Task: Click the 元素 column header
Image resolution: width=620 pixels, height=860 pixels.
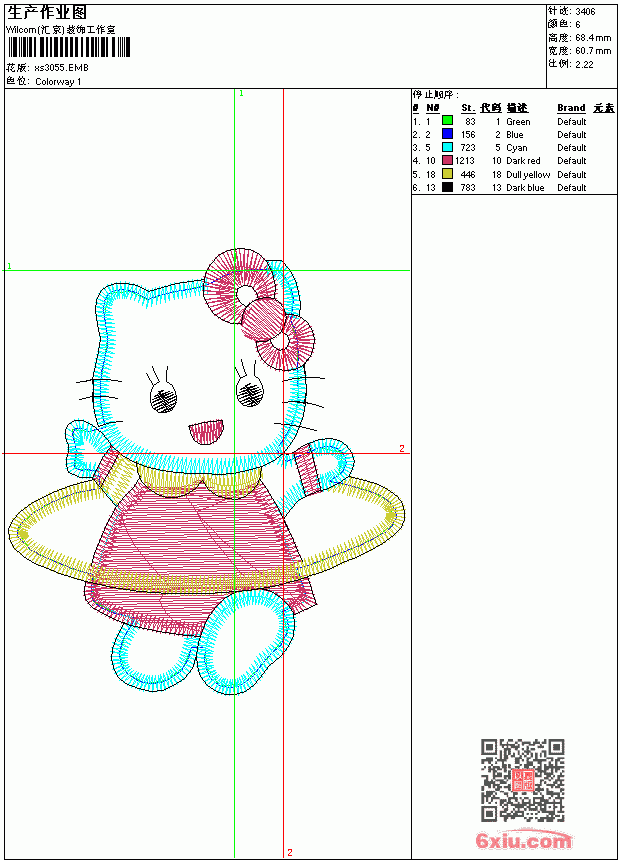Action: click(604, 108)
